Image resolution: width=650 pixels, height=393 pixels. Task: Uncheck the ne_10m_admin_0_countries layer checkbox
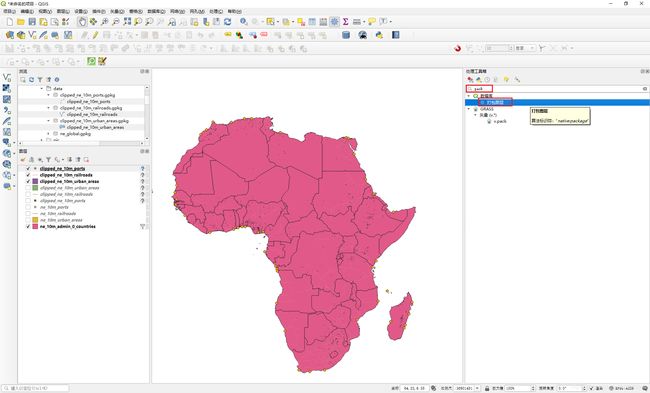point(28,226)
